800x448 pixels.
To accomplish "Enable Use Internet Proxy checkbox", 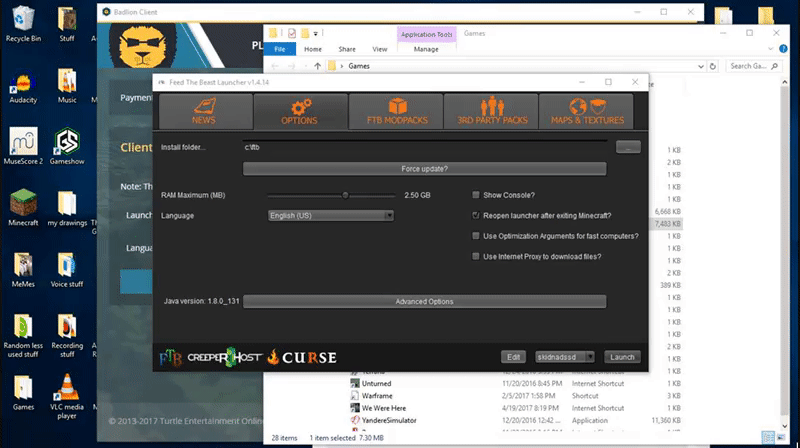I will point(476,256).
